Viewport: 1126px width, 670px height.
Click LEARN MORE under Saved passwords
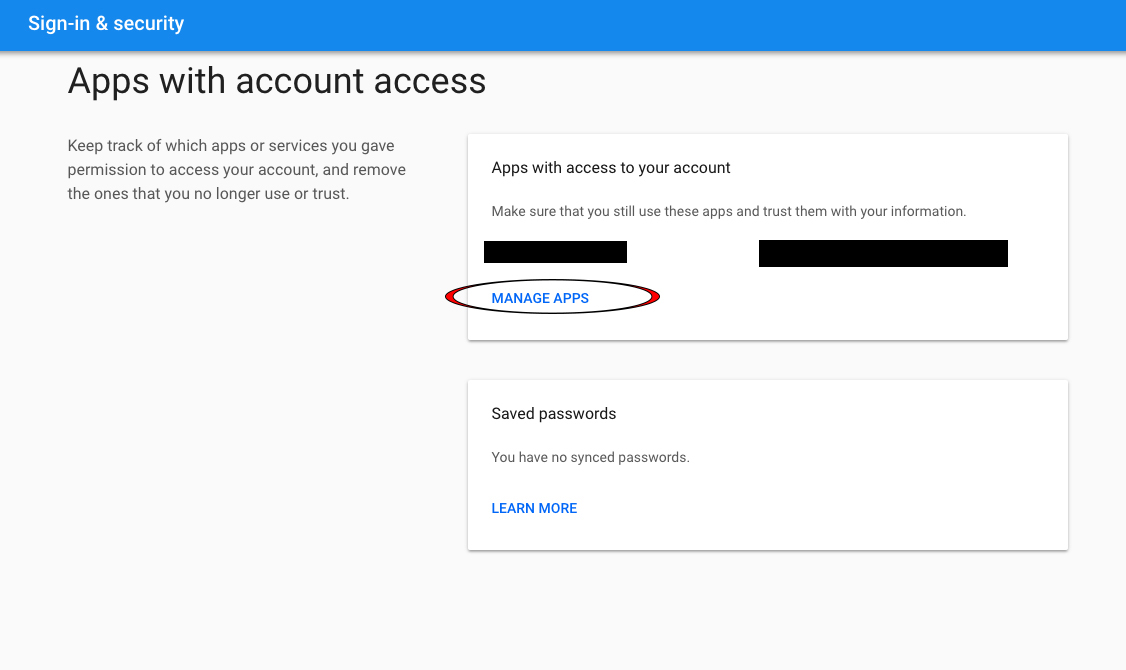click(534, 508)
